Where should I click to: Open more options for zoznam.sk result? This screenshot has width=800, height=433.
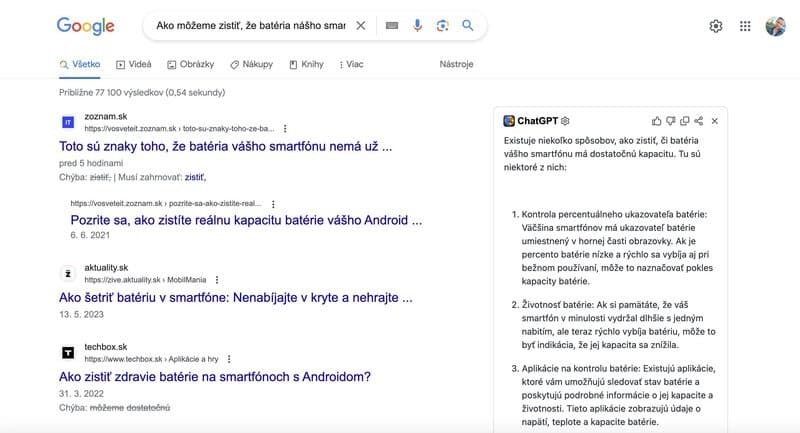click(x=285, y=129)
